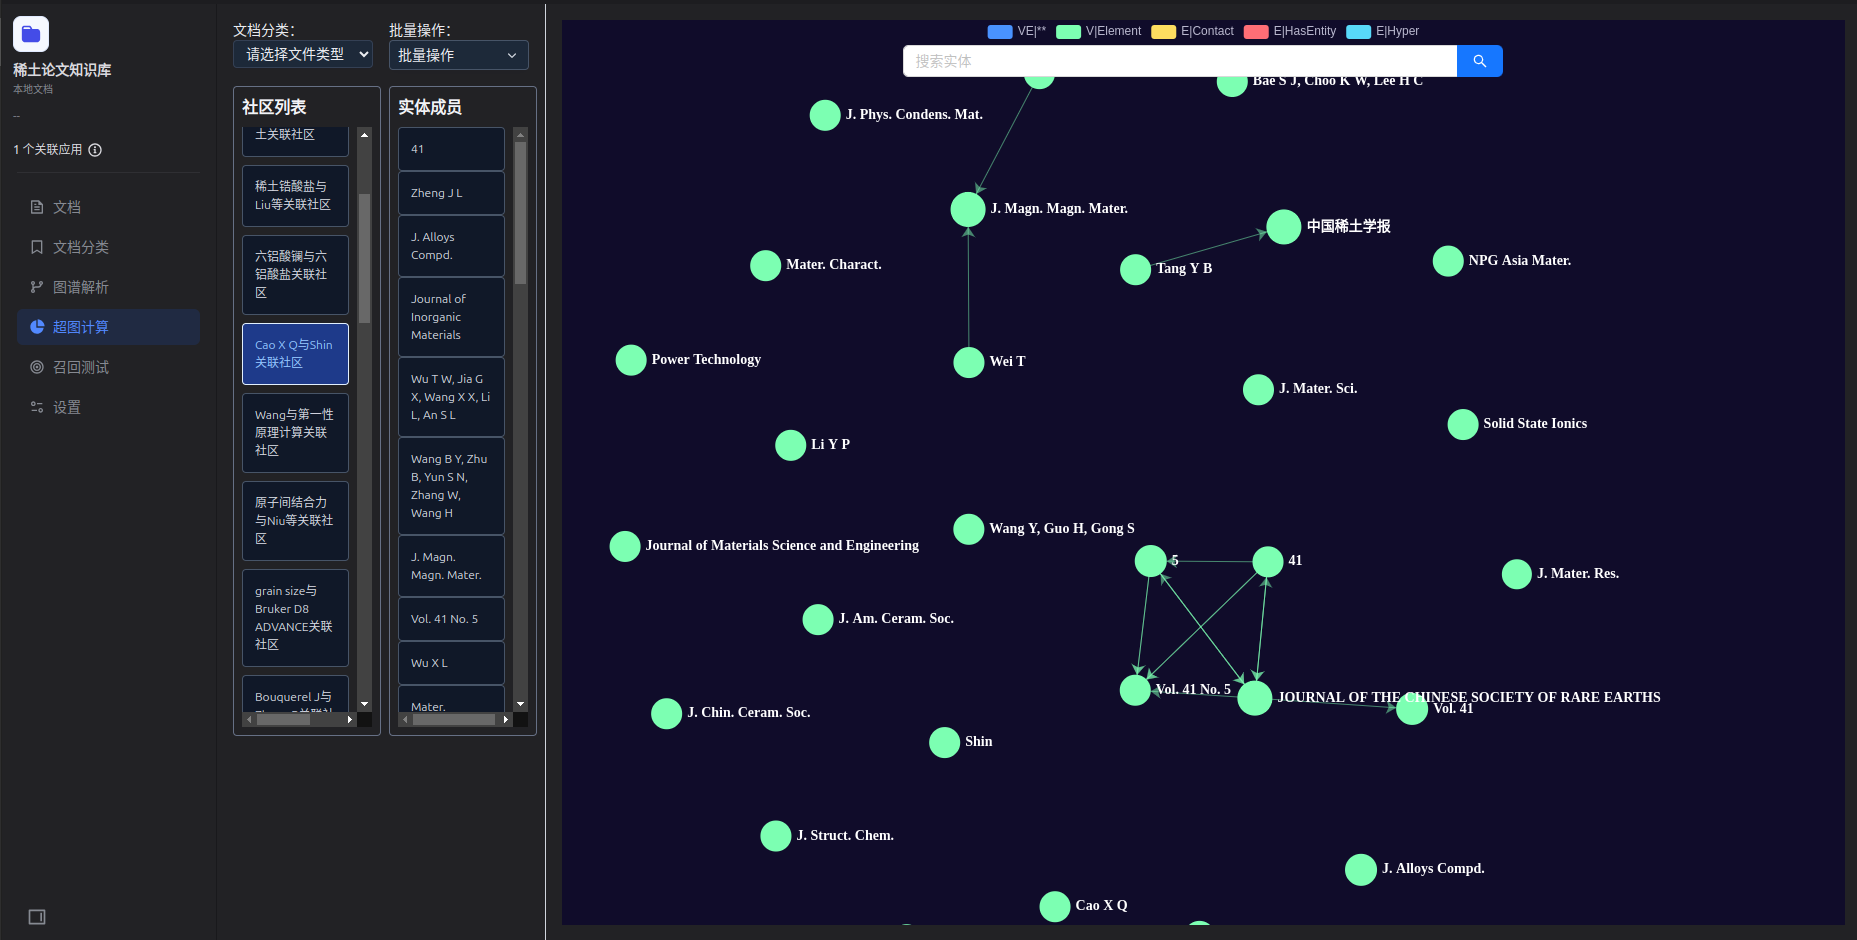Open the 设置 sidebar menu item
The width and height of the screenshot is (1857, 940).
(x=108, y=407)
